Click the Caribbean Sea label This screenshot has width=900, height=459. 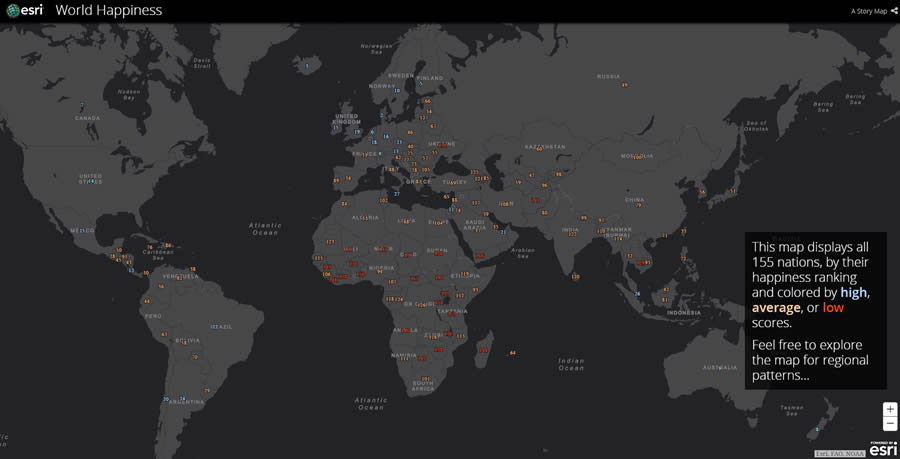158,255
